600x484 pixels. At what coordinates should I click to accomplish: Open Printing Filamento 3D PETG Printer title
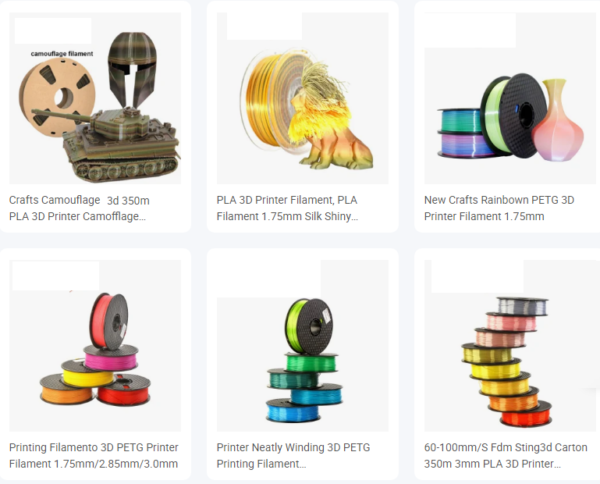coord(94,455)
